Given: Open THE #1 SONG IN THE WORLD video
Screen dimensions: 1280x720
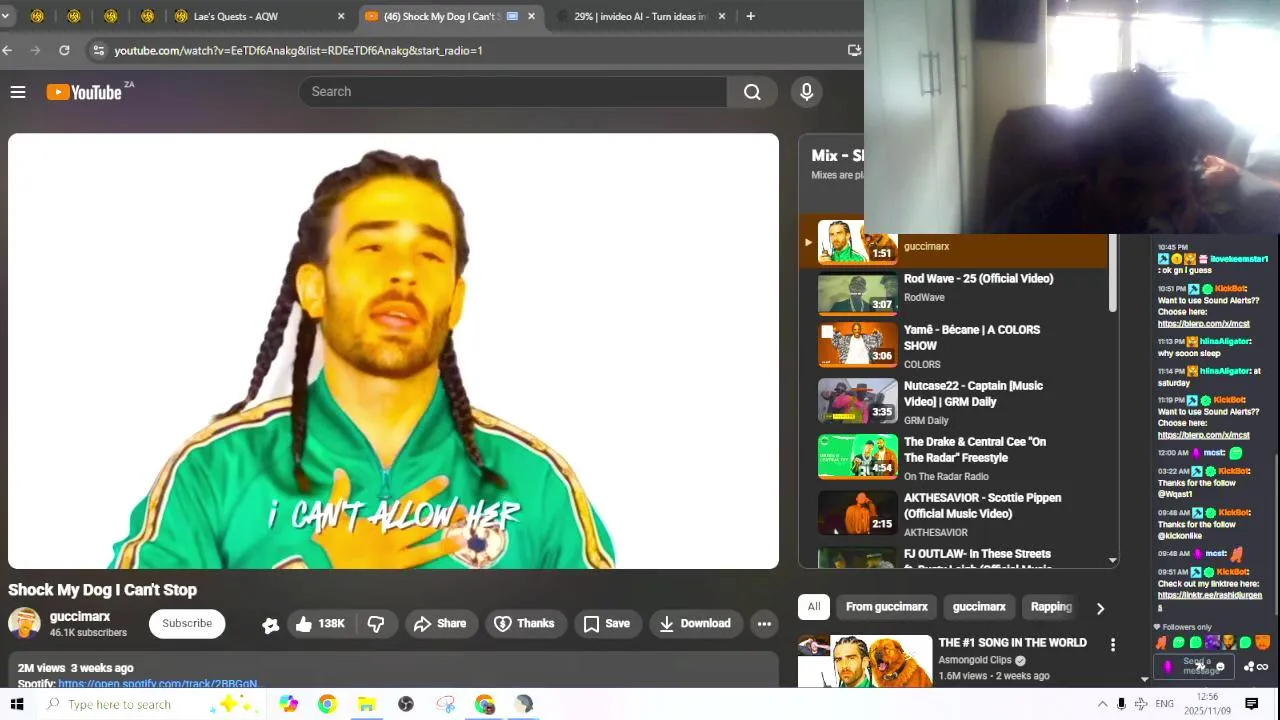Looking at the screenshot, I should coord(1012,643).
